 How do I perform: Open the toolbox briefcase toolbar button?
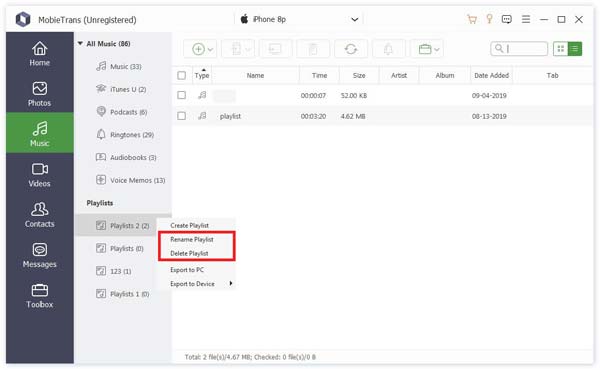427,49
